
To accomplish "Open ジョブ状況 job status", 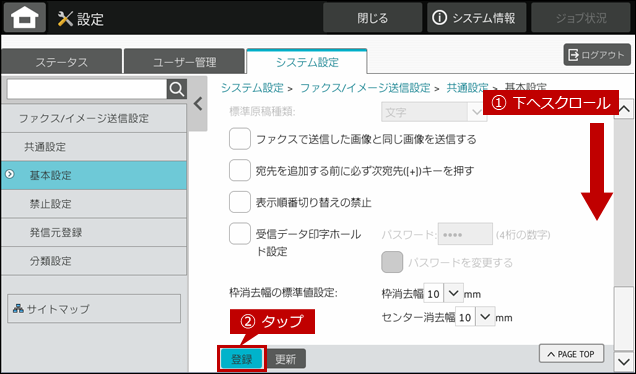I will click(581, 18).
